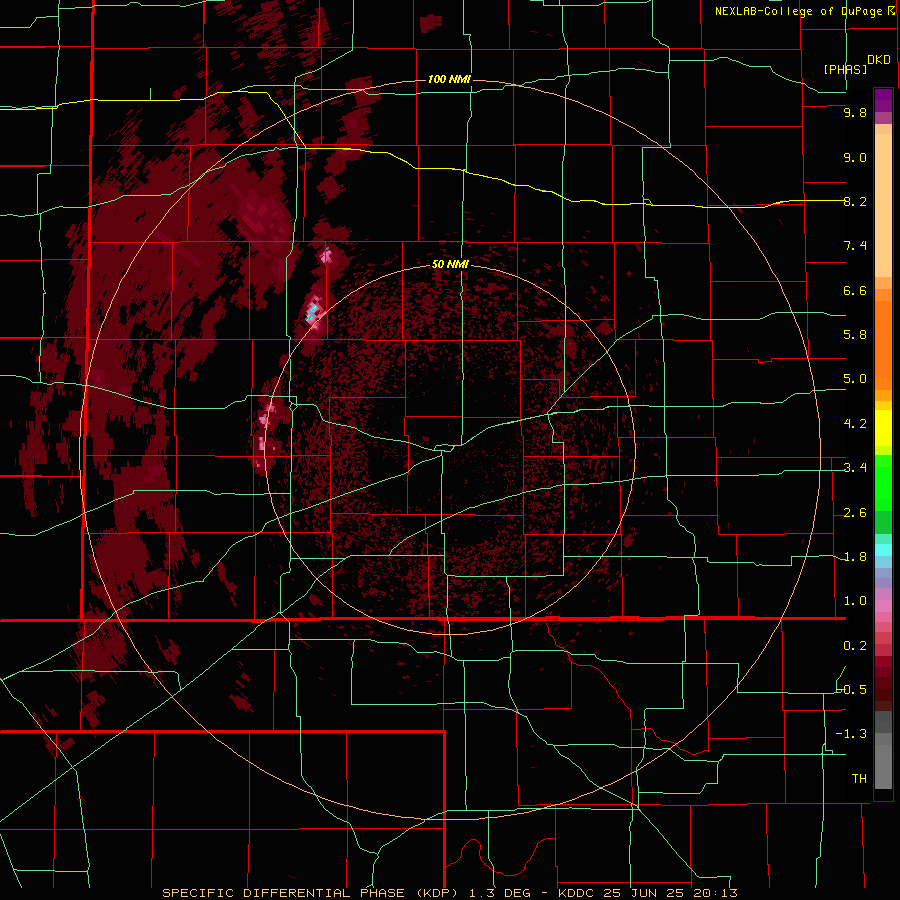Click the -1.3 scale value
The image size is (900, 900).
[x=851, y=734]
